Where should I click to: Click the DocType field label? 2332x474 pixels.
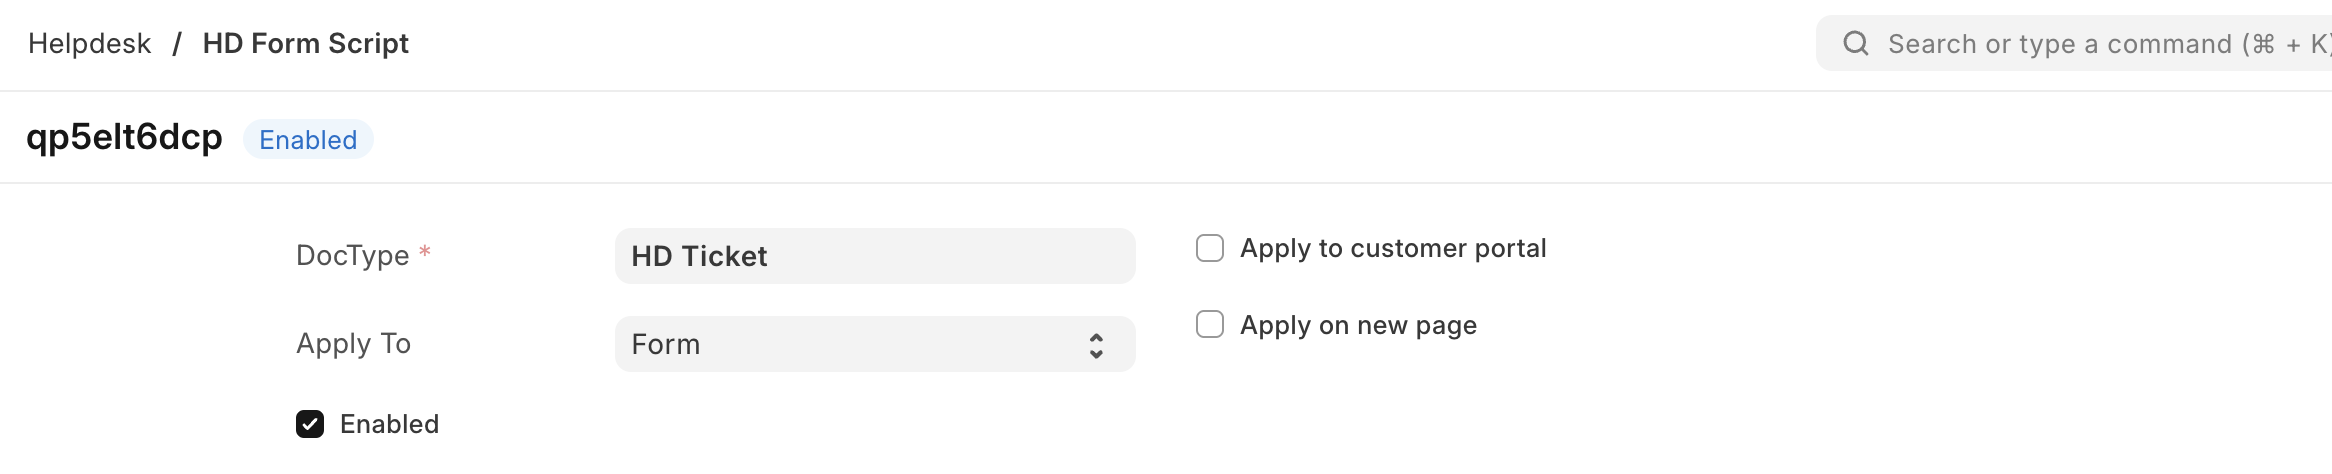pyautogui.click(x=352, y=256)
